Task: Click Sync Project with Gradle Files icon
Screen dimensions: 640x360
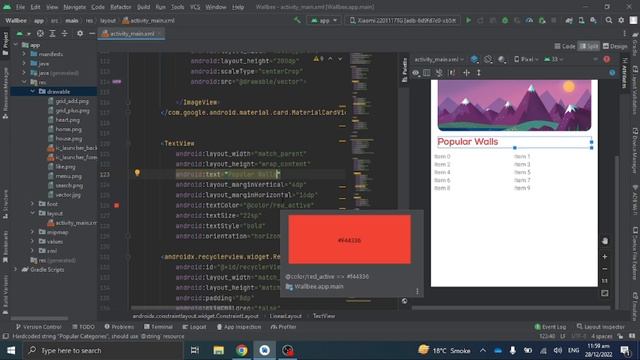Action: point(569,20)
